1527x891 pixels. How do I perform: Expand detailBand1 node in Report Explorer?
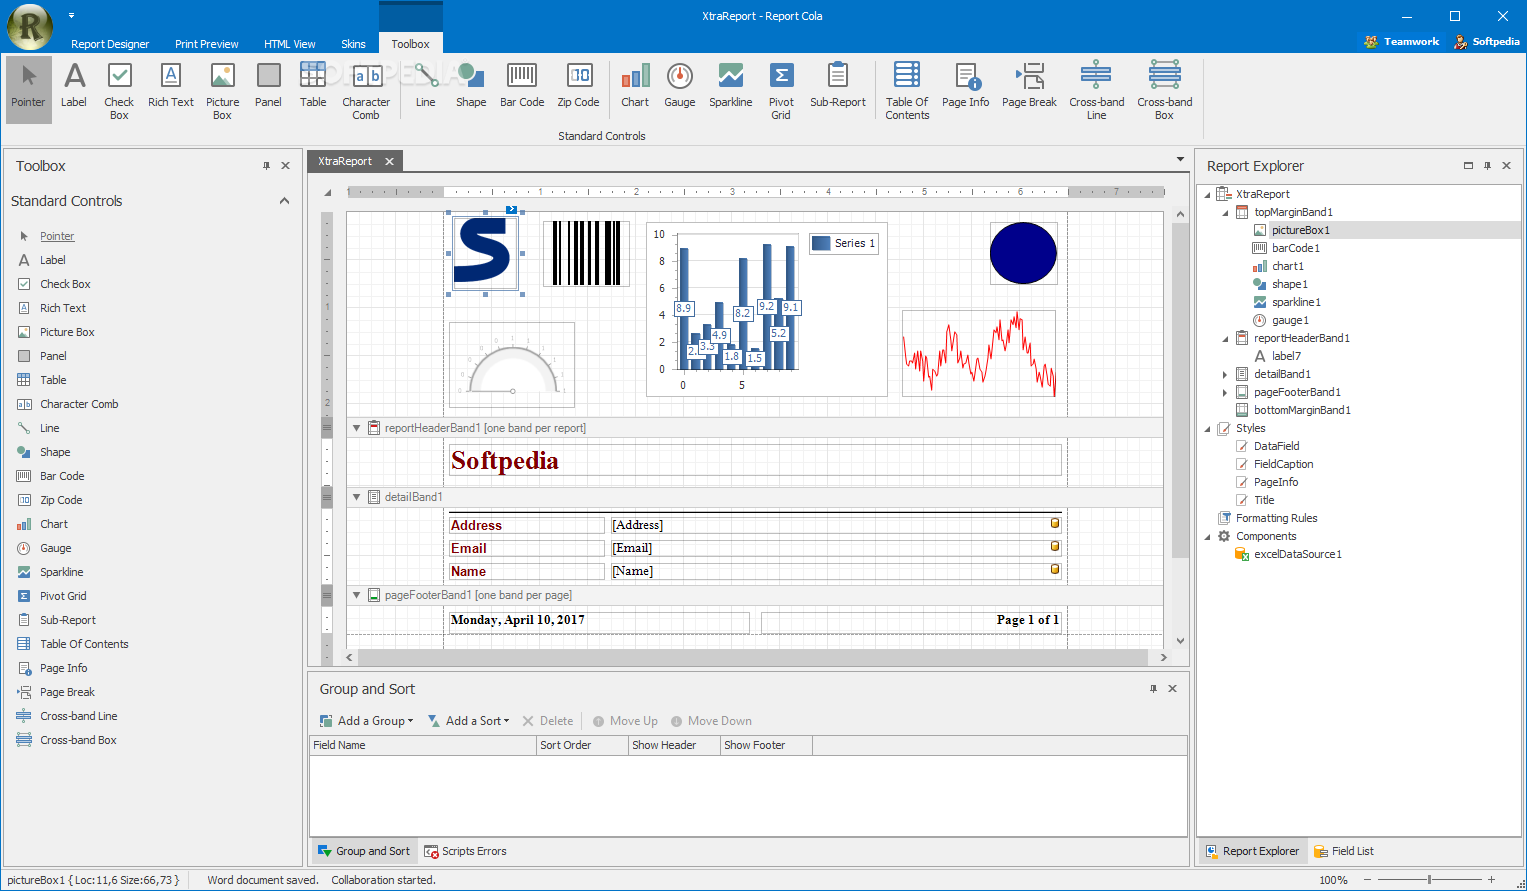1225,375
